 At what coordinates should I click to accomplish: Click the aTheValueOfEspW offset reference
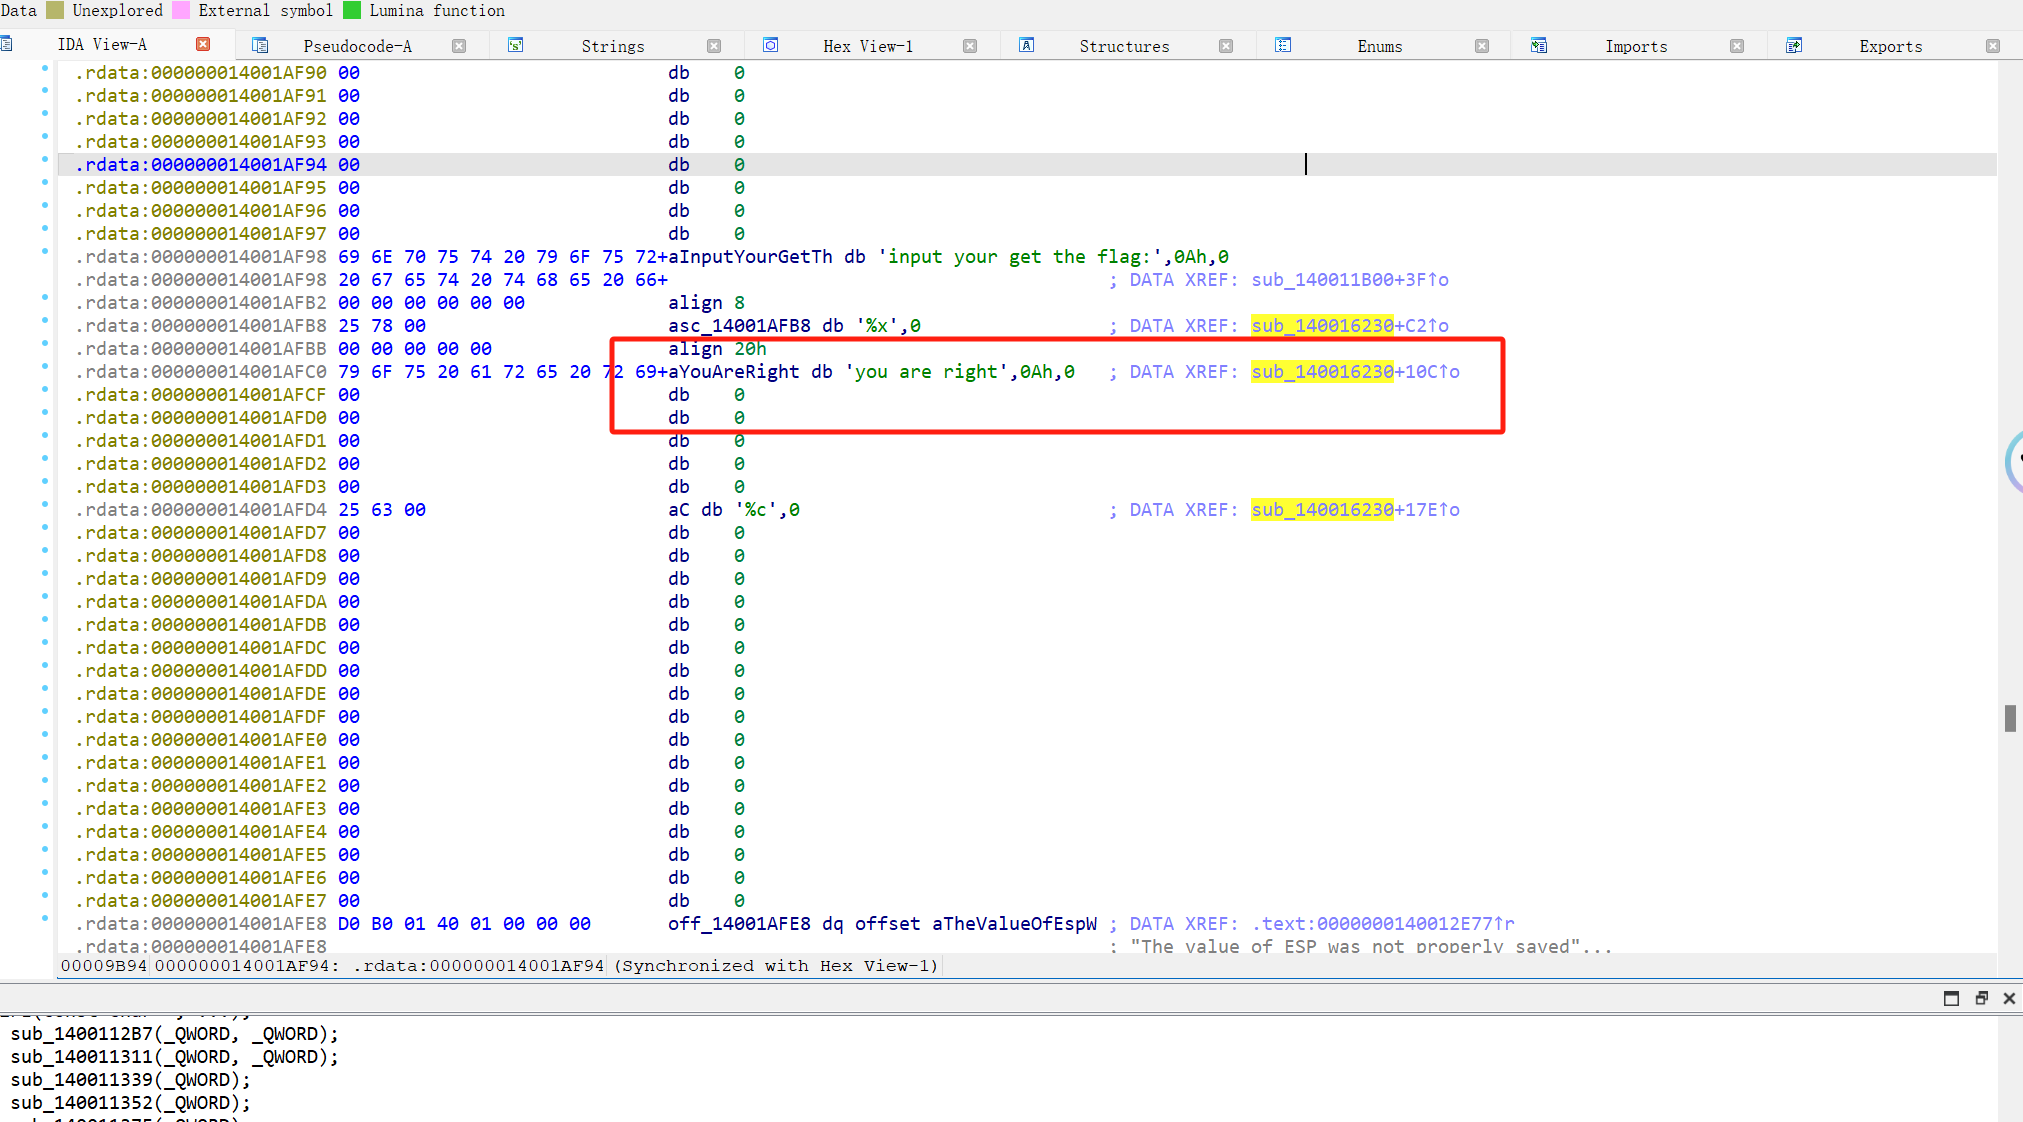[1014, 924]
